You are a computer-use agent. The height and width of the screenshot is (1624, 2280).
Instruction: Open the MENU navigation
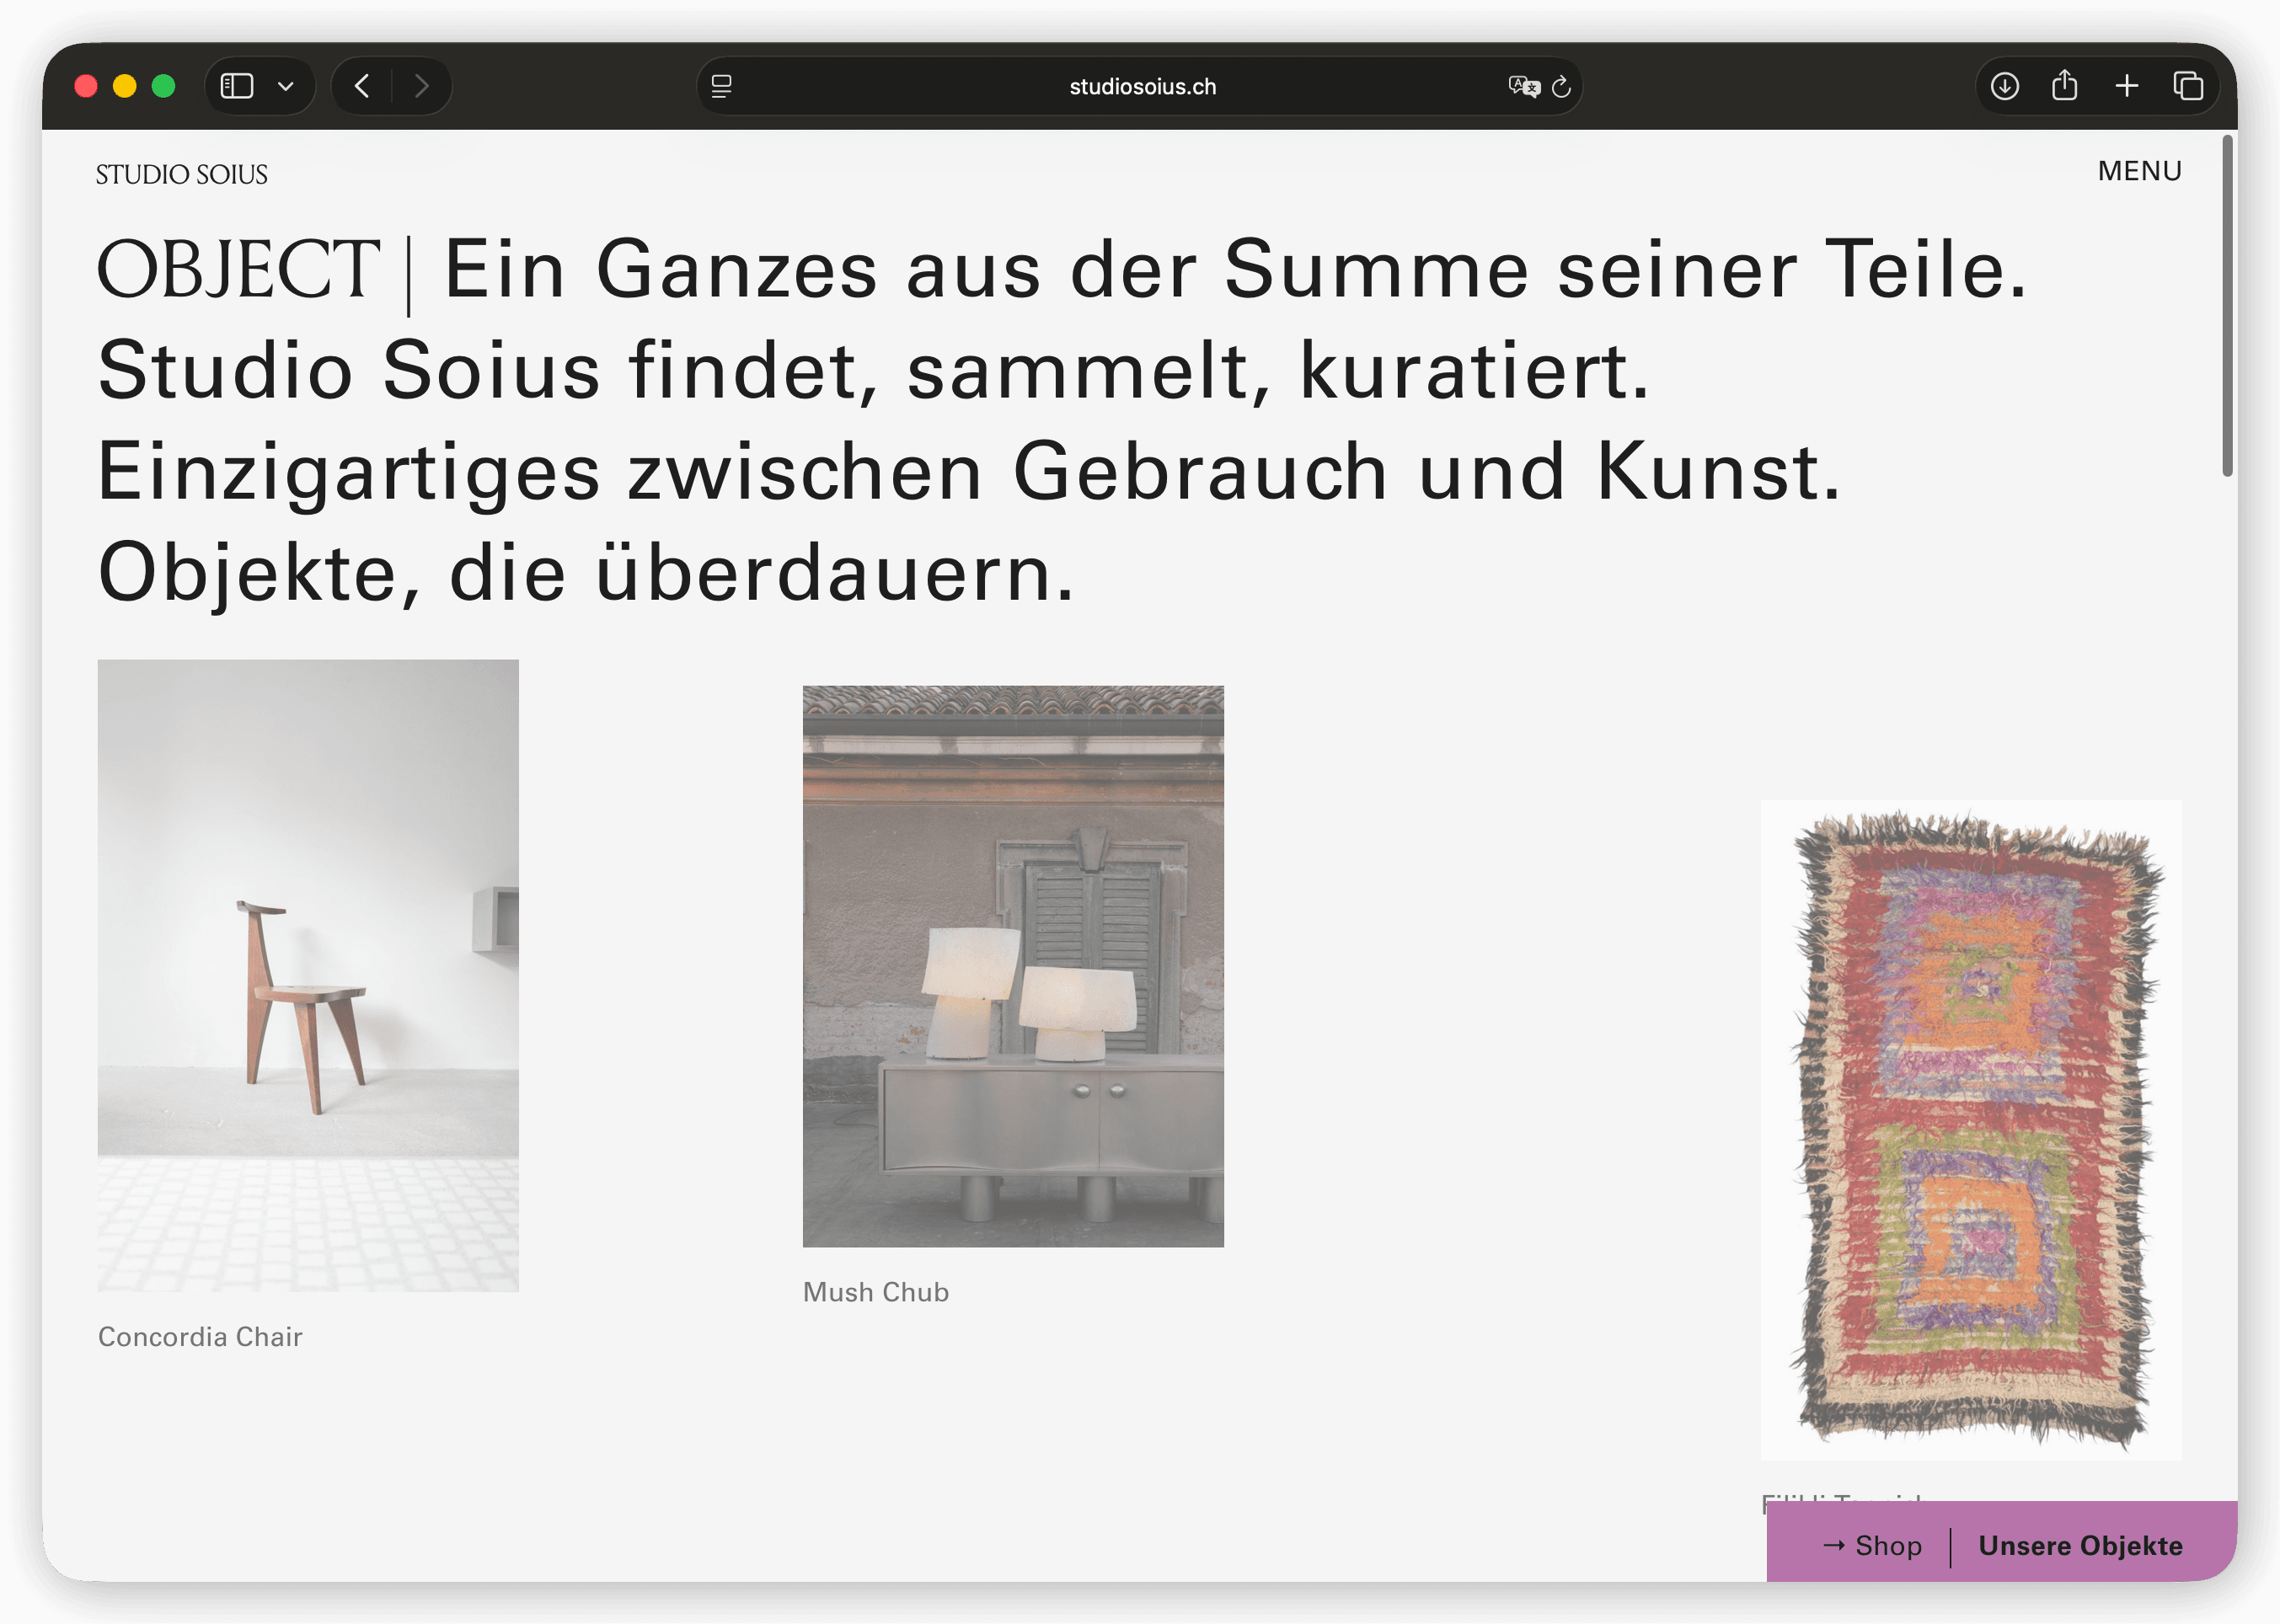click(2140, 171)
